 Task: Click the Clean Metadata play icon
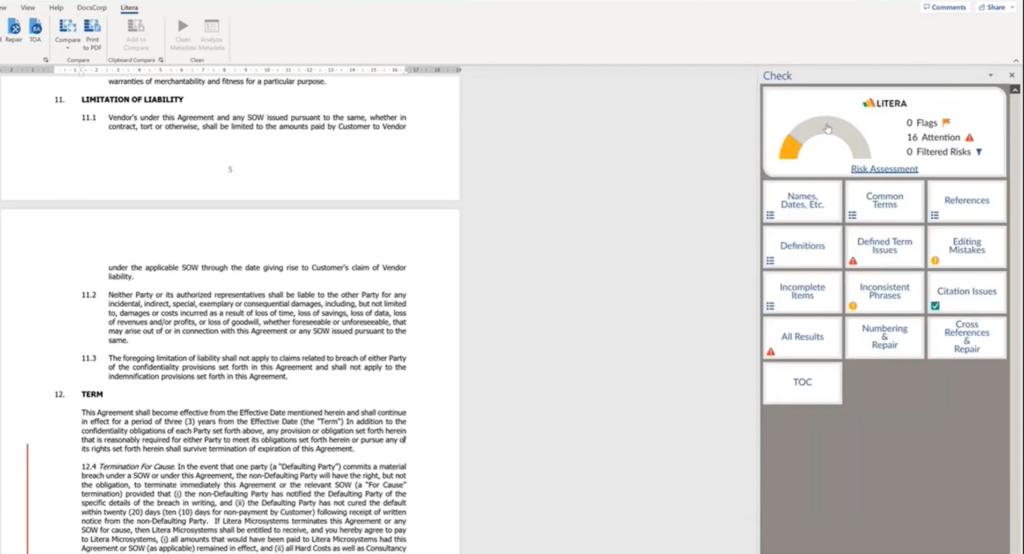click(x=183, y=25)
